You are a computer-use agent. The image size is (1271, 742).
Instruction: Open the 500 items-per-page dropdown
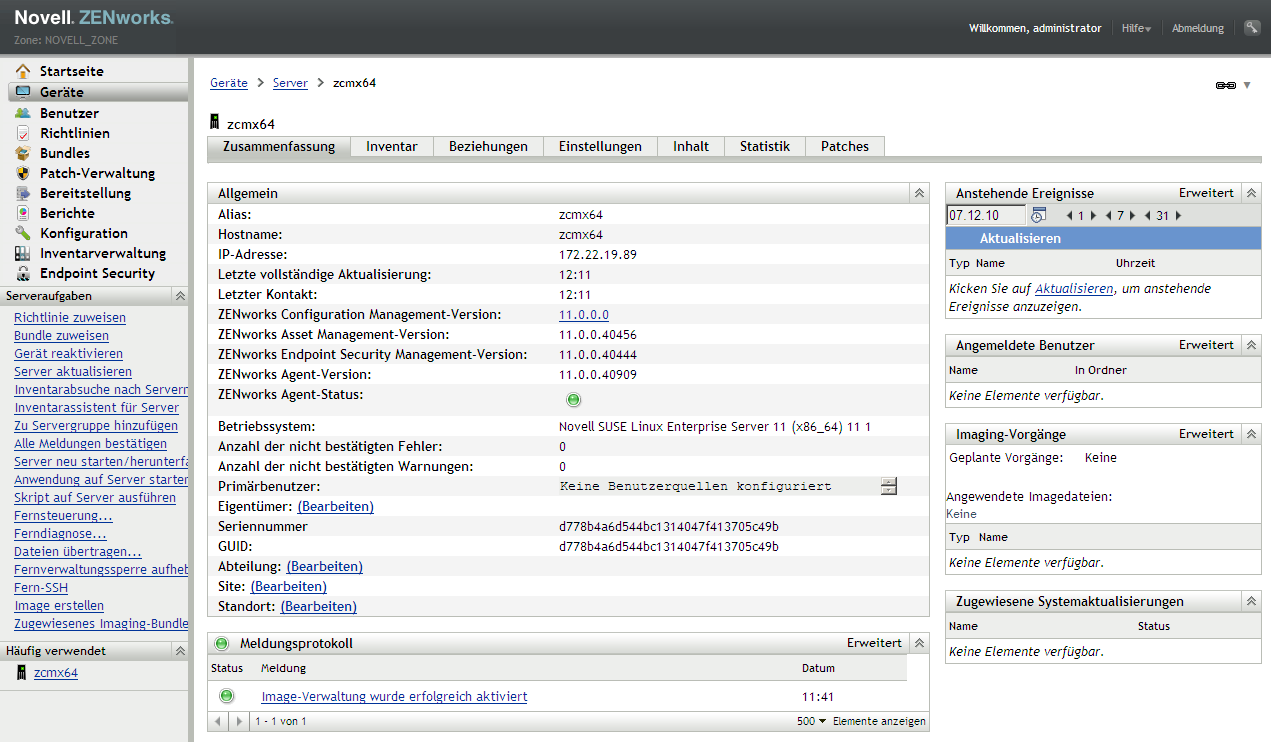811,721
